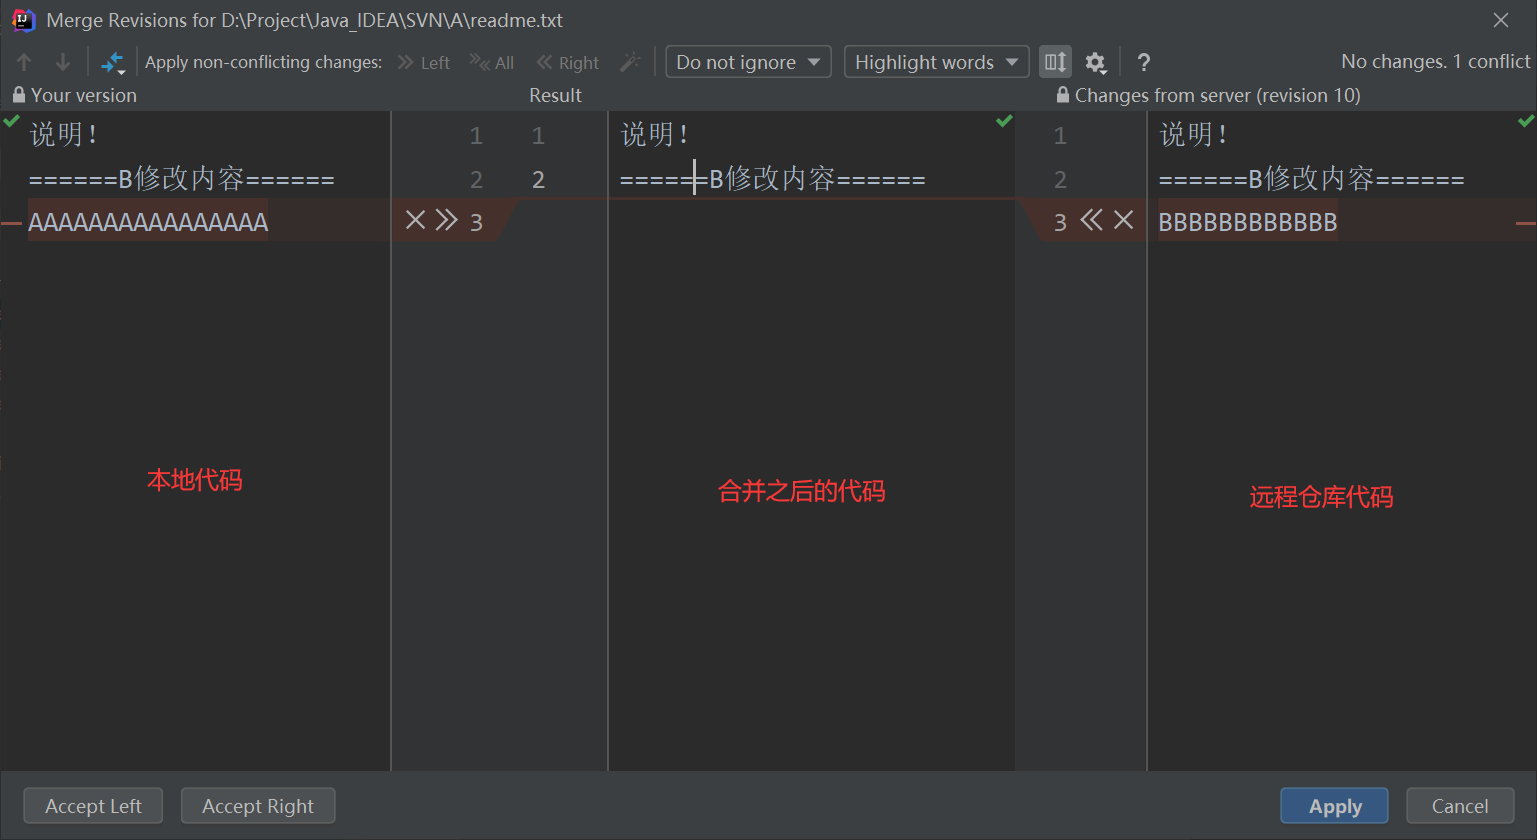Accept the BBBB line with left-pointing chevrons
The image size is (1537, 840).
(x=1091, y=220)
